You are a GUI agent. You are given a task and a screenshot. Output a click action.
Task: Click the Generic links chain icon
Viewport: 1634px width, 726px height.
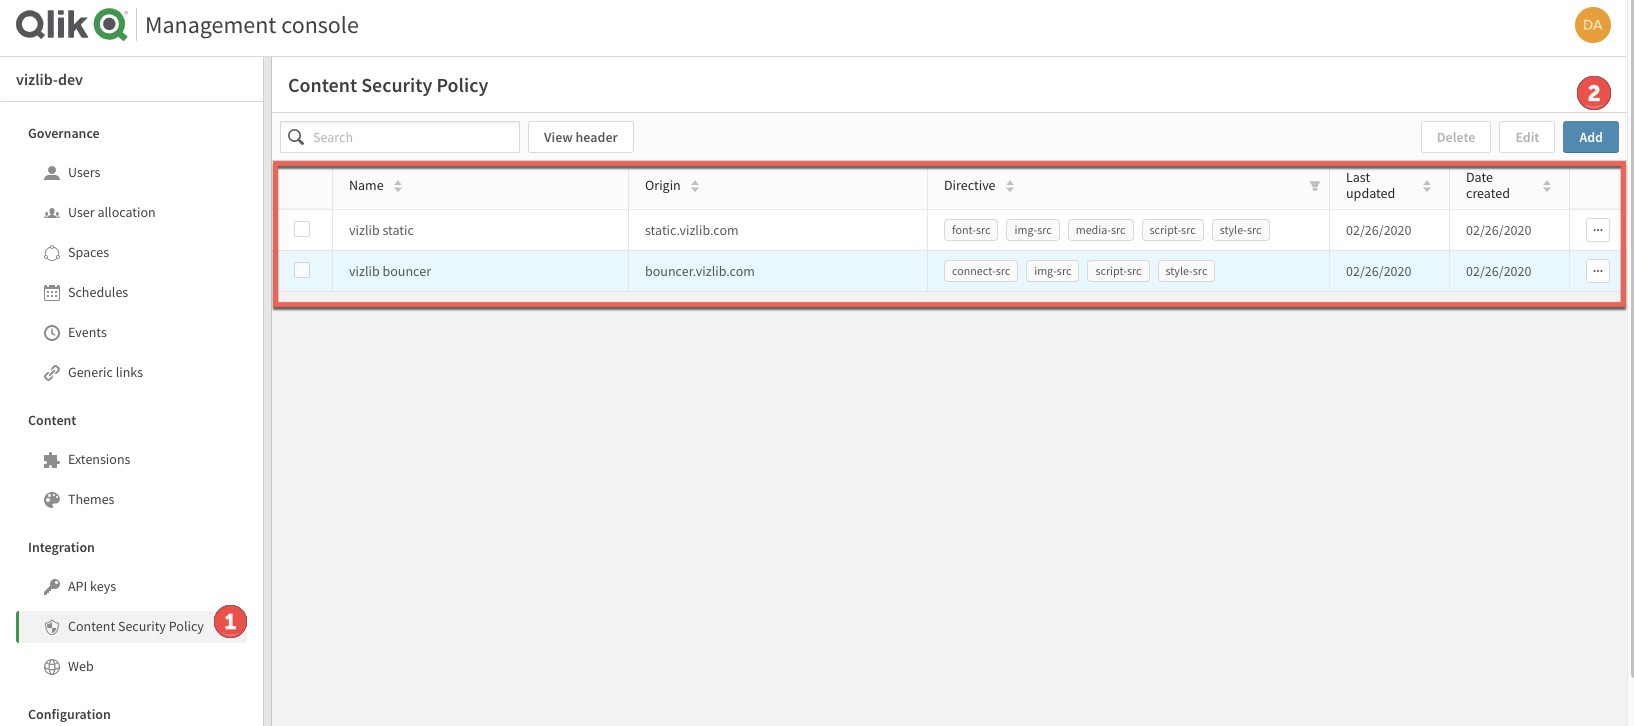point(52,373)
